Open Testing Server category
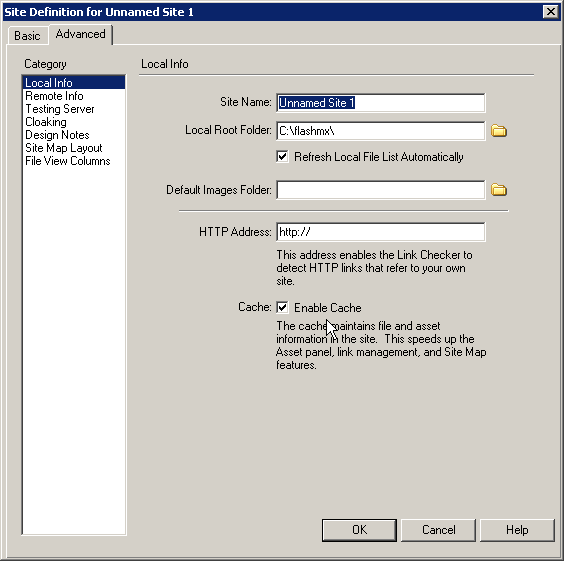564x561 pixels. pyautogui.click(x=60, y=109)
